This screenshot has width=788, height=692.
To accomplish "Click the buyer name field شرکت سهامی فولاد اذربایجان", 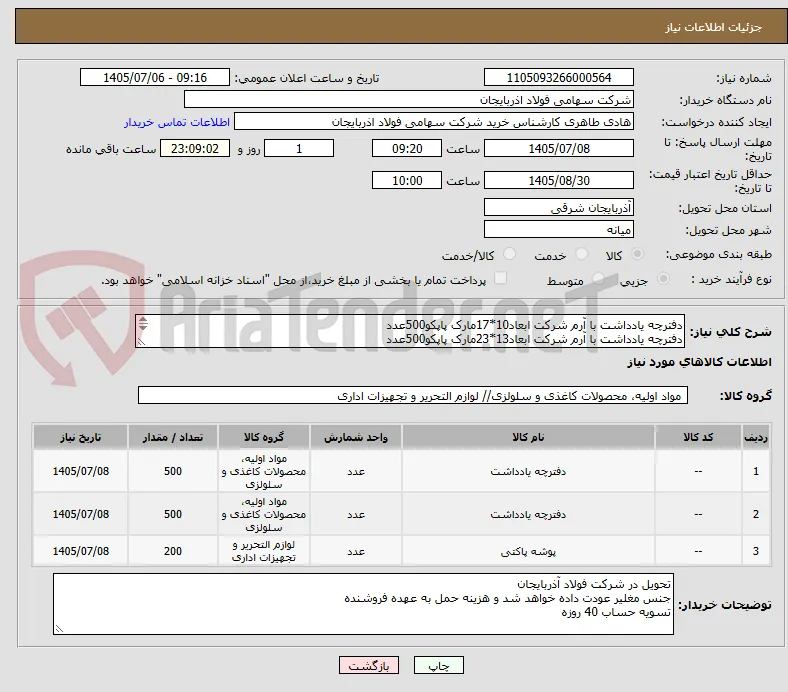I will (x=409, y=100).
